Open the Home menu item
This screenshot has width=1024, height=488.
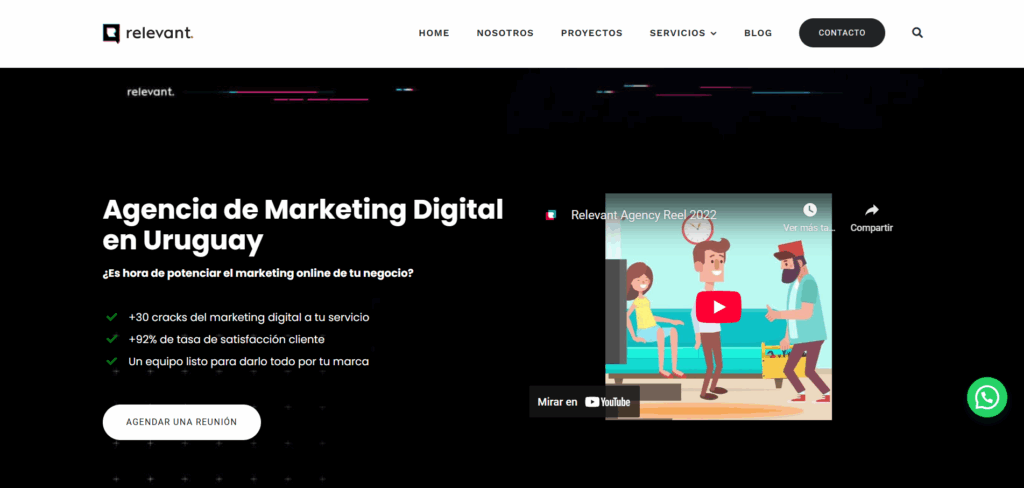tap(434, 33)
